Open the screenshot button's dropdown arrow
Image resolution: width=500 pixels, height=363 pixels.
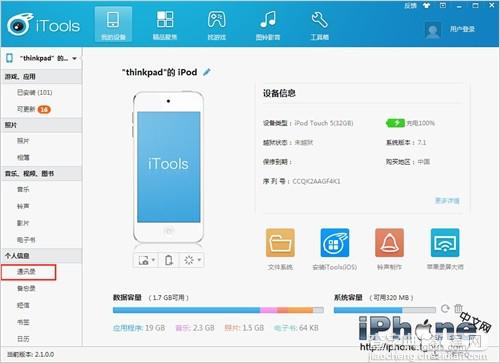pos(153,260)
